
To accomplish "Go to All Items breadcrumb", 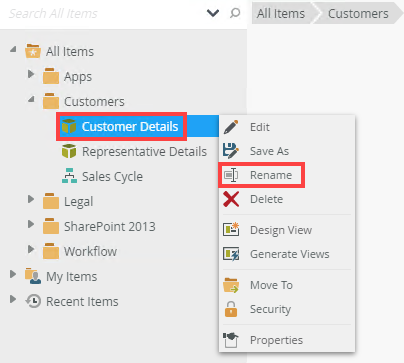I will pos(281,14).
